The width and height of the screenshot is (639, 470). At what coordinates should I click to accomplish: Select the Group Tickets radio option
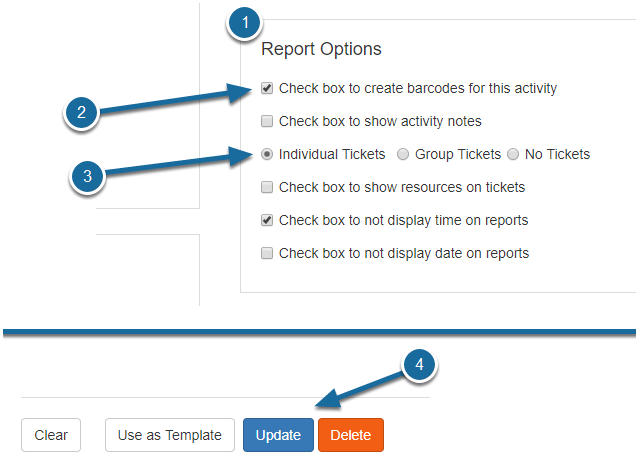click(x=403, y=154)
